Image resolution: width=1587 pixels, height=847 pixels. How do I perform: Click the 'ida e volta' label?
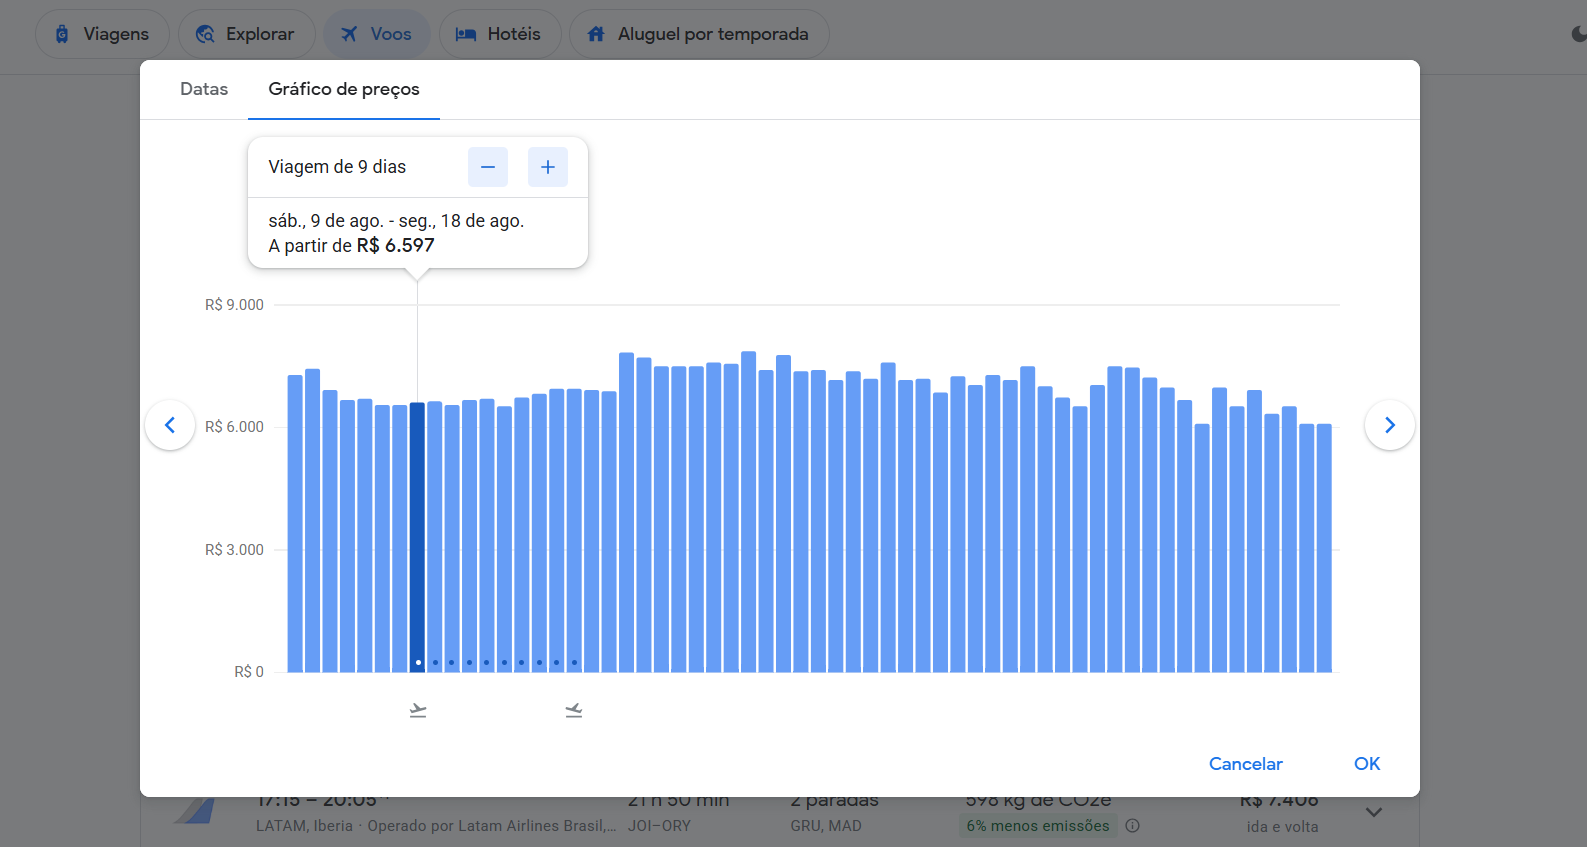(1282, 827)
